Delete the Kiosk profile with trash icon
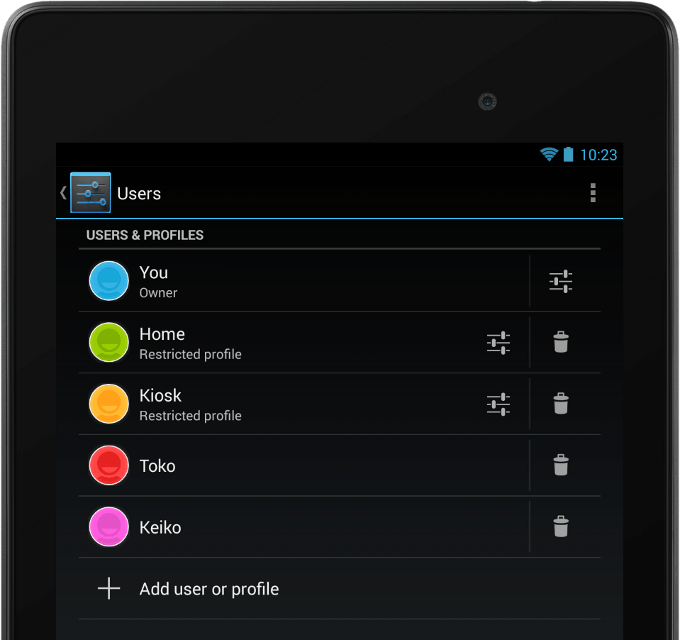680x640 pixels. coord(561,404)
